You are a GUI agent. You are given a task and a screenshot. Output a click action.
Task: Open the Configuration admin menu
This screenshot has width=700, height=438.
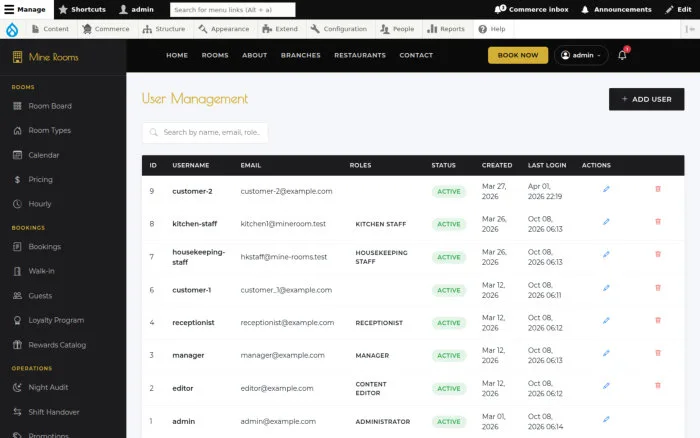pyautogui.click(x=339, y=29)
